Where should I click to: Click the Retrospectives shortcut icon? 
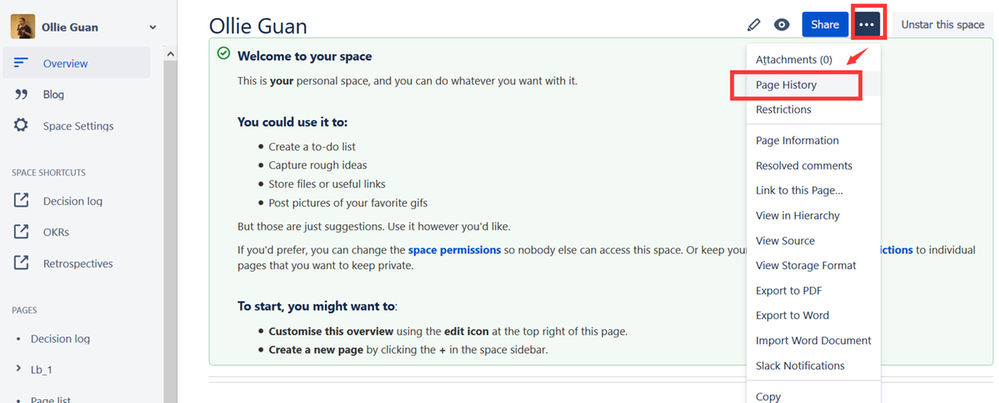point(21,263)
